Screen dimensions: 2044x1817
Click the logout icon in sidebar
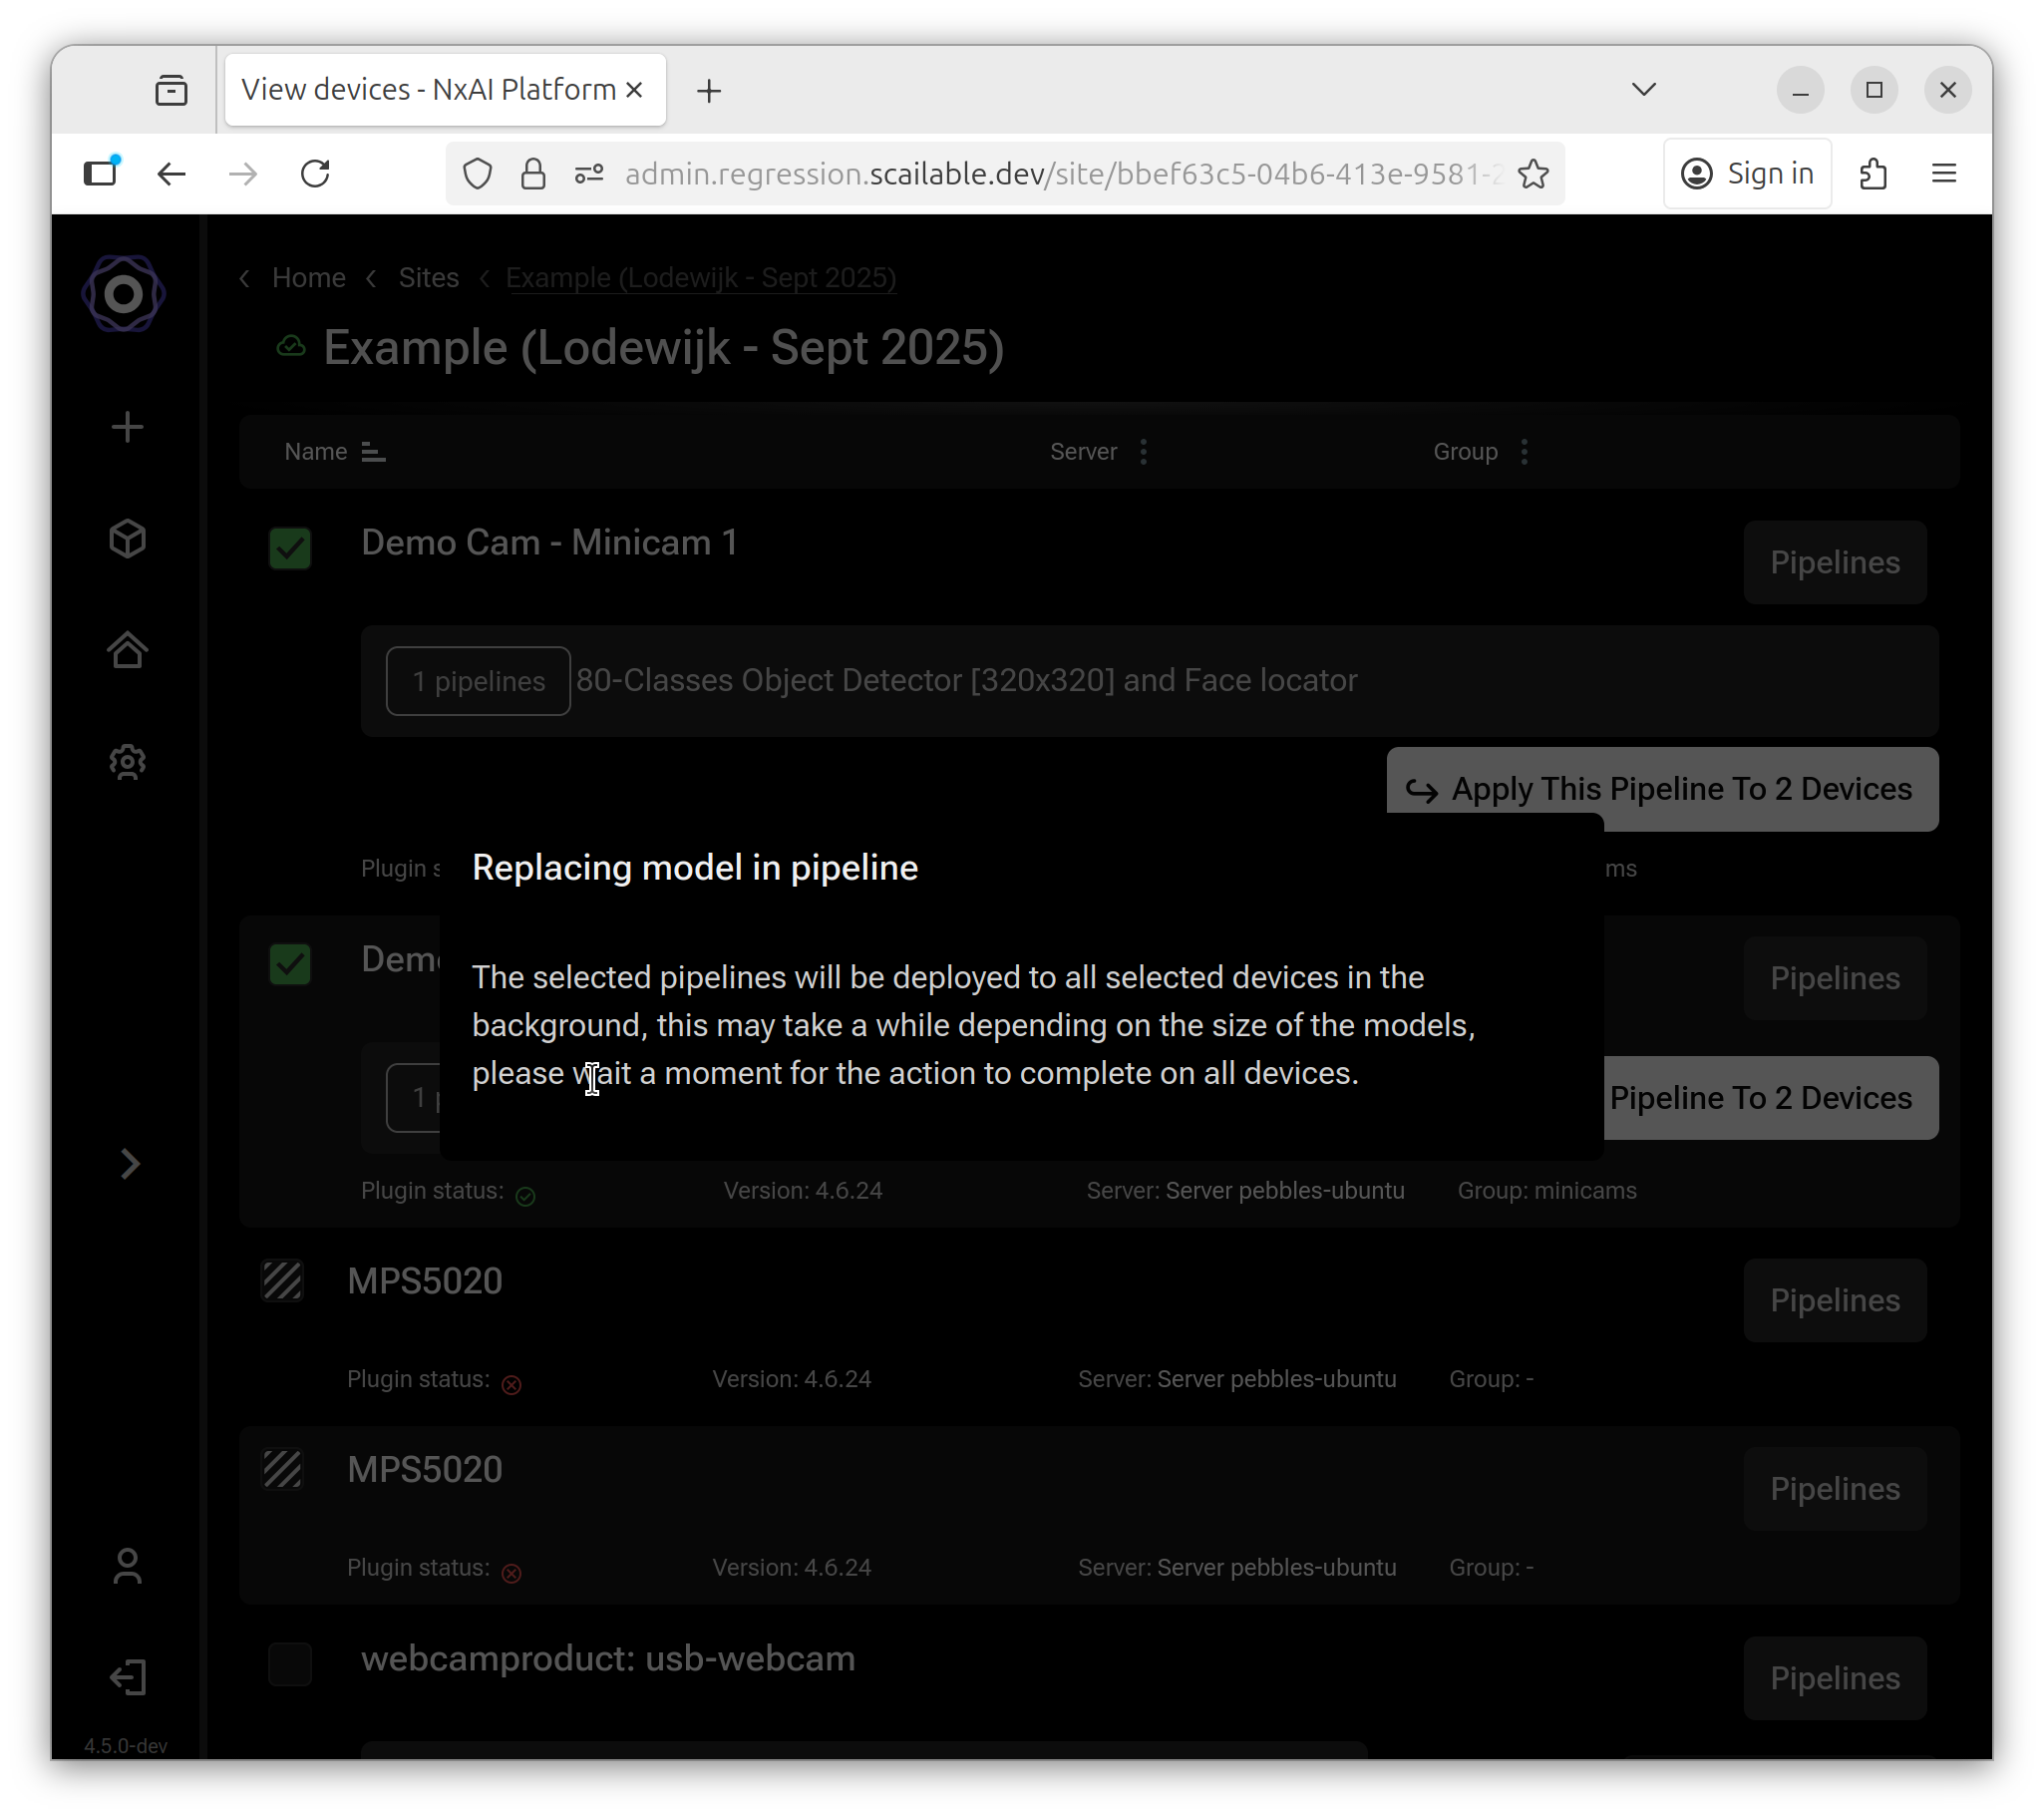(x=127, y=1677)
